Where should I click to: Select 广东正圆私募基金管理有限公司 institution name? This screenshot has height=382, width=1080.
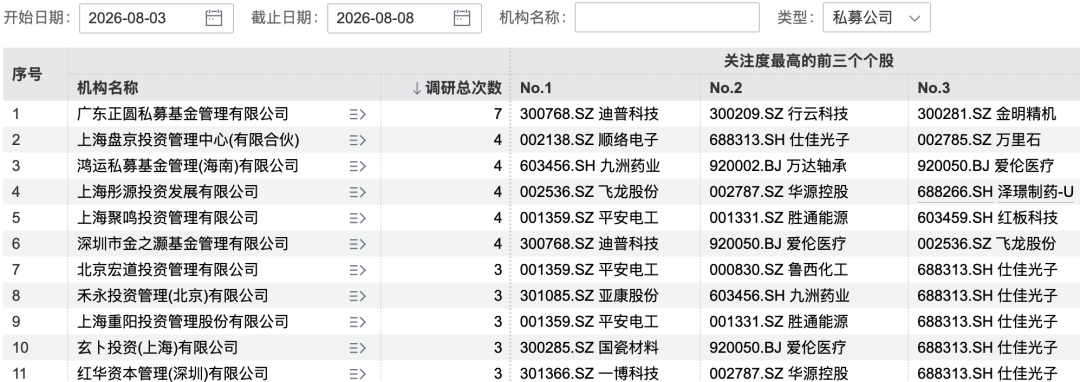tap(183, 114)
